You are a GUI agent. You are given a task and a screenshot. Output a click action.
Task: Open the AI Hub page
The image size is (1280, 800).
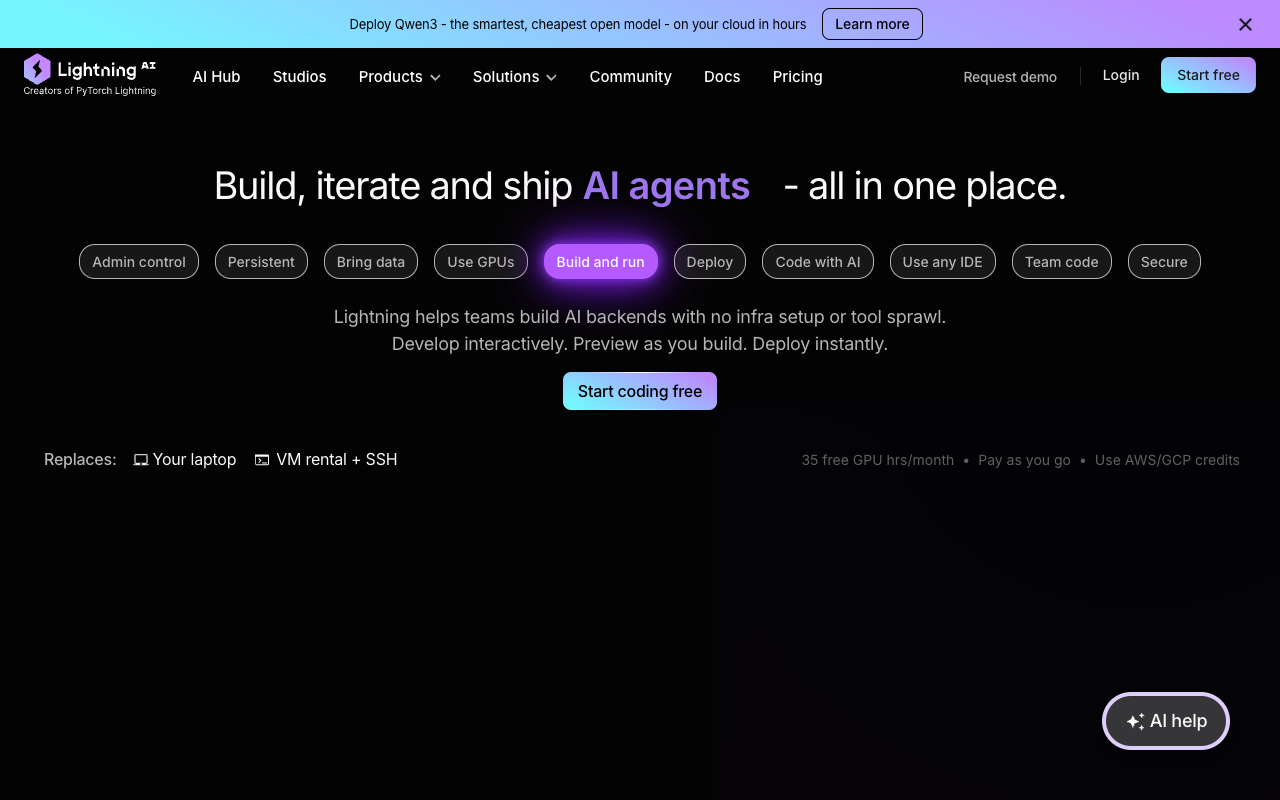(x=217, y=77)
